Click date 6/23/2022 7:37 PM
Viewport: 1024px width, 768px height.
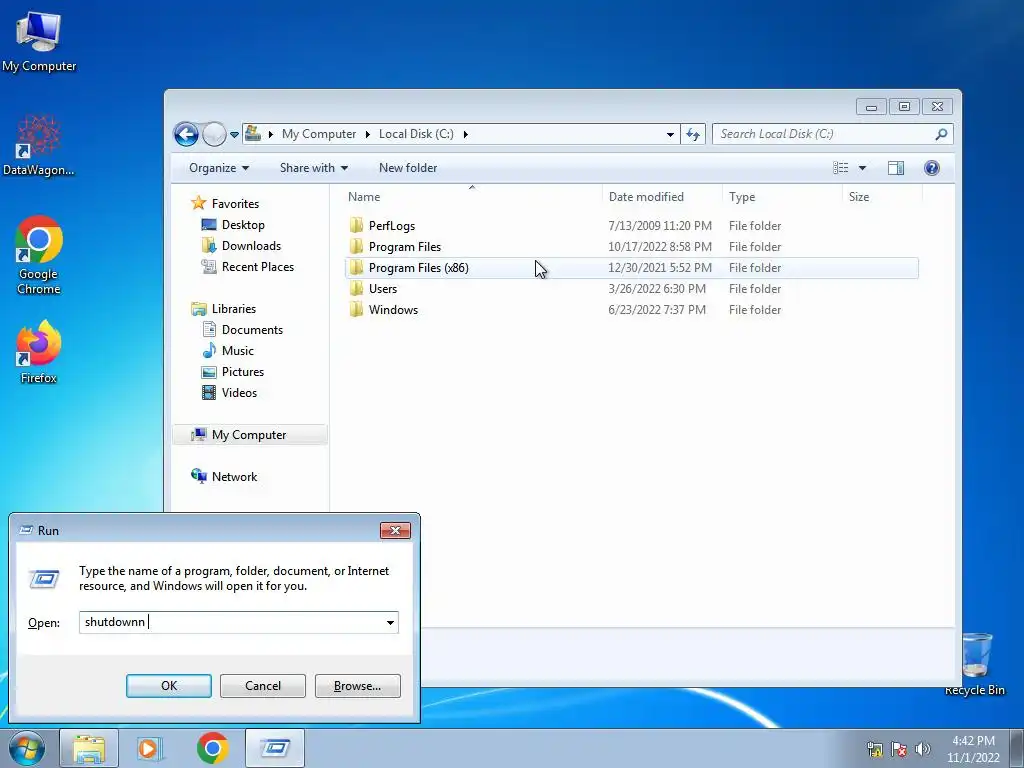(657, 310)
